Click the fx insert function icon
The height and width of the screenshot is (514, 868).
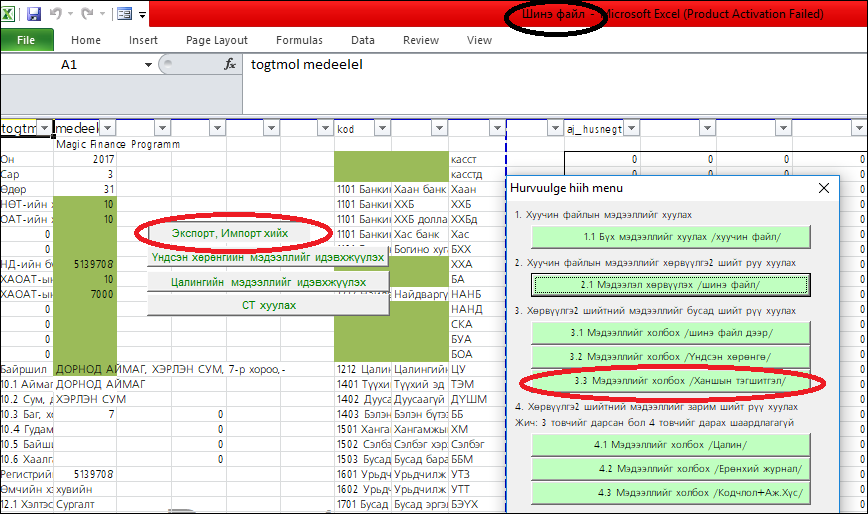[x=230, y=64]
